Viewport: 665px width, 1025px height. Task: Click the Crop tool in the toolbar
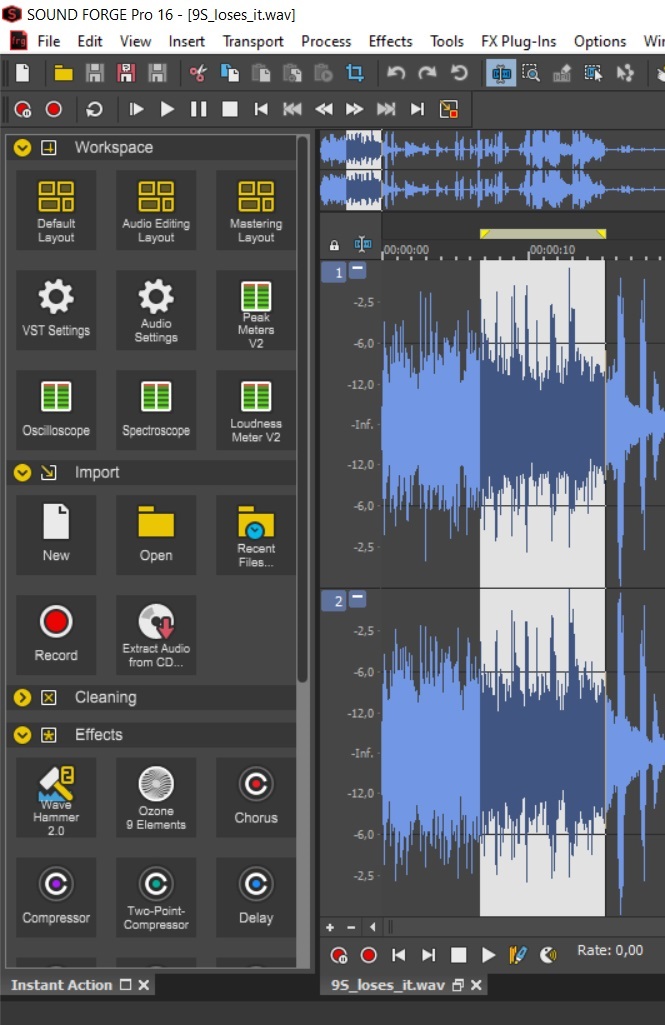pos(354,73)
